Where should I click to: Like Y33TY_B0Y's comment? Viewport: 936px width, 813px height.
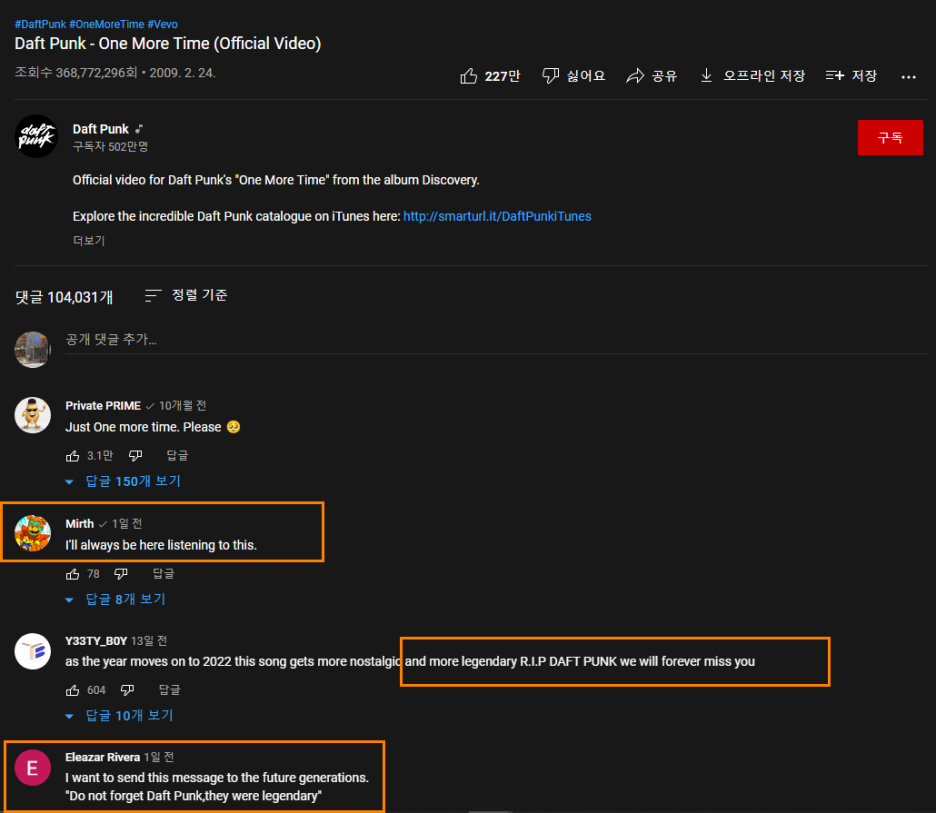coord(72,691)
